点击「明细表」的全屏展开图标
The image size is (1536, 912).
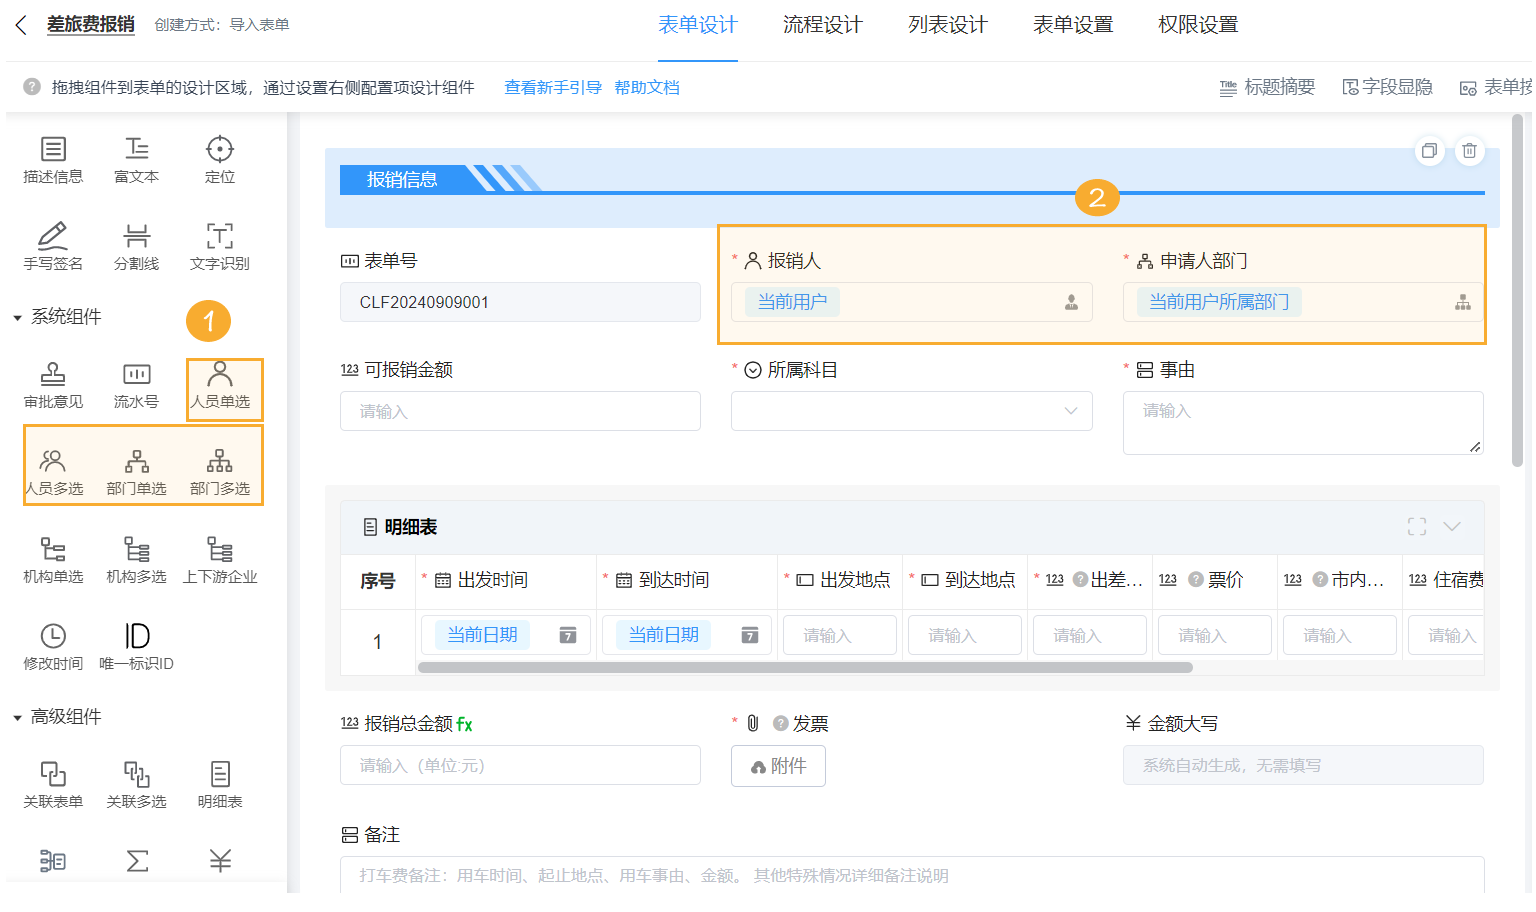[x=1416, y=525]
